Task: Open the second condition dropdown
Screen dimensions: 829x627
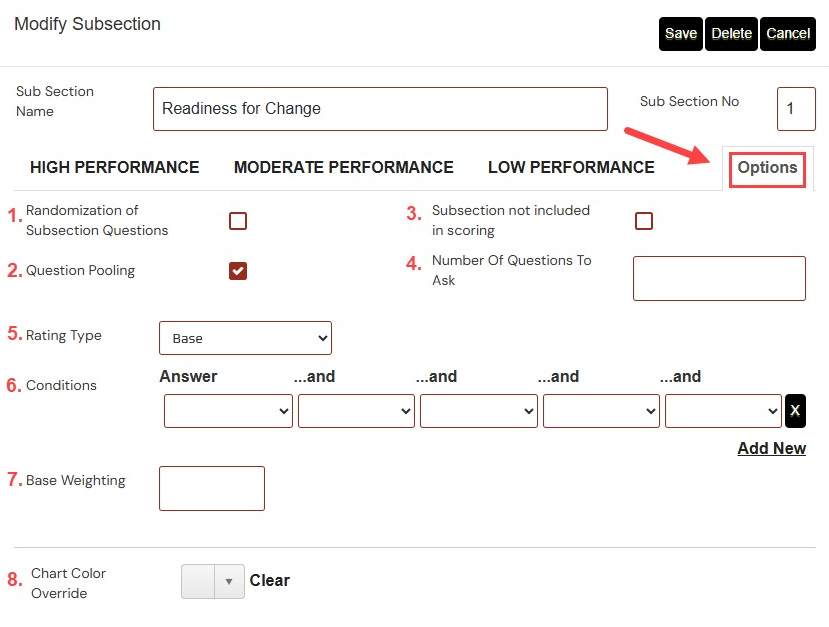Action: 356,411
